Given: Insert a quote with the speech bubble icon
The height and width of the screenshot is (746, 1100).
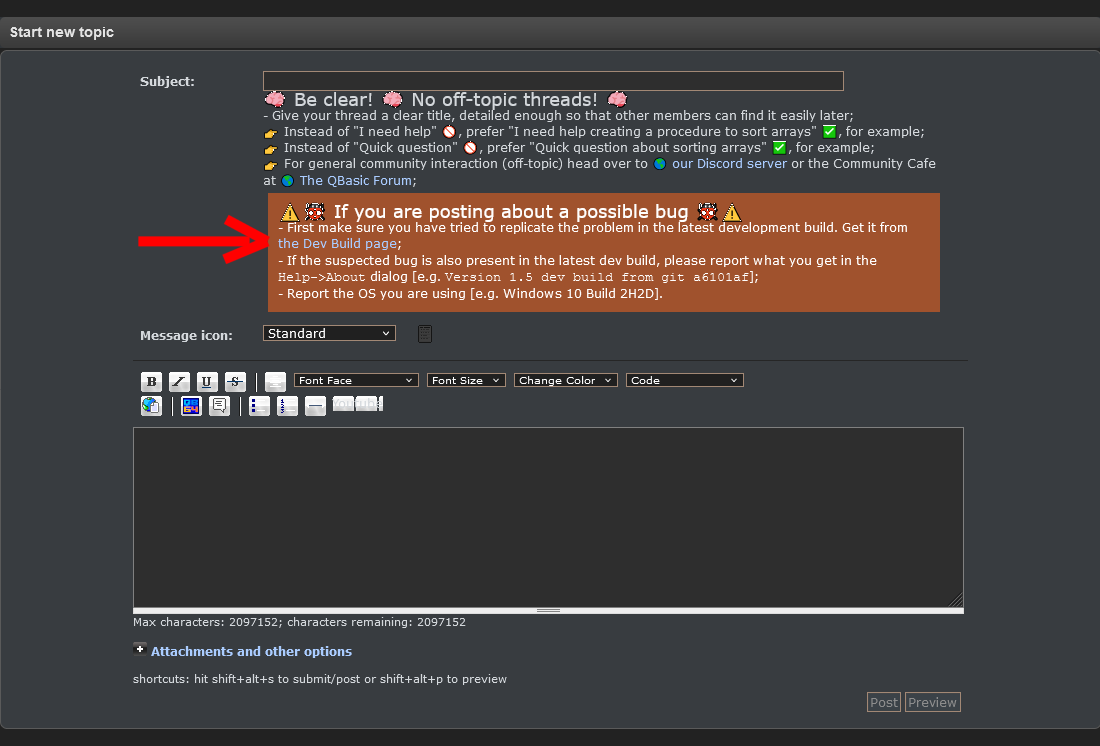Looking at the screenshot, I should [x=219, y=406].
